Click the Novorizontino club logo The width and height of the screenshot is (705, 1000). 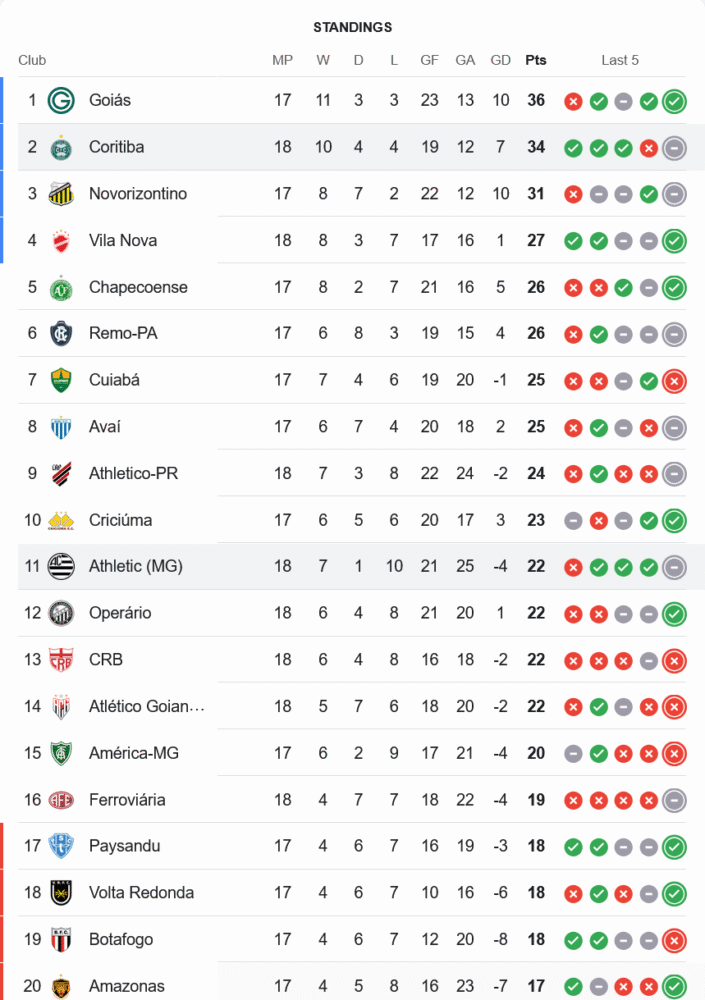tap(62, 194)
